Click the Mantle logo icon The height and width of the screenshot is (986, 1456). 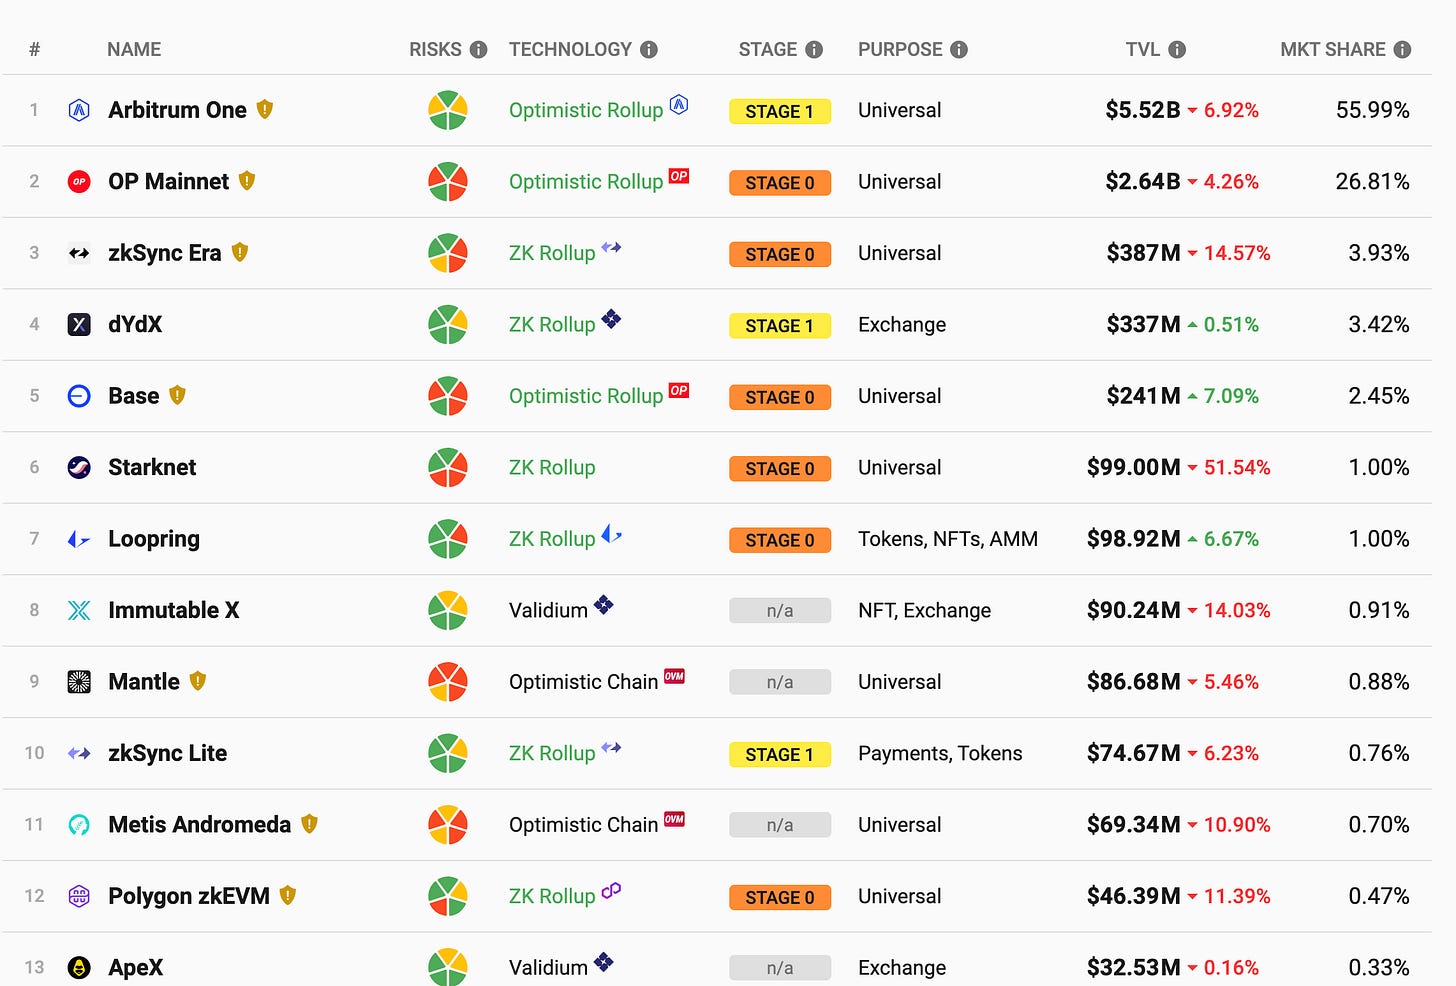pyautogui.click(x=79, y=682)
